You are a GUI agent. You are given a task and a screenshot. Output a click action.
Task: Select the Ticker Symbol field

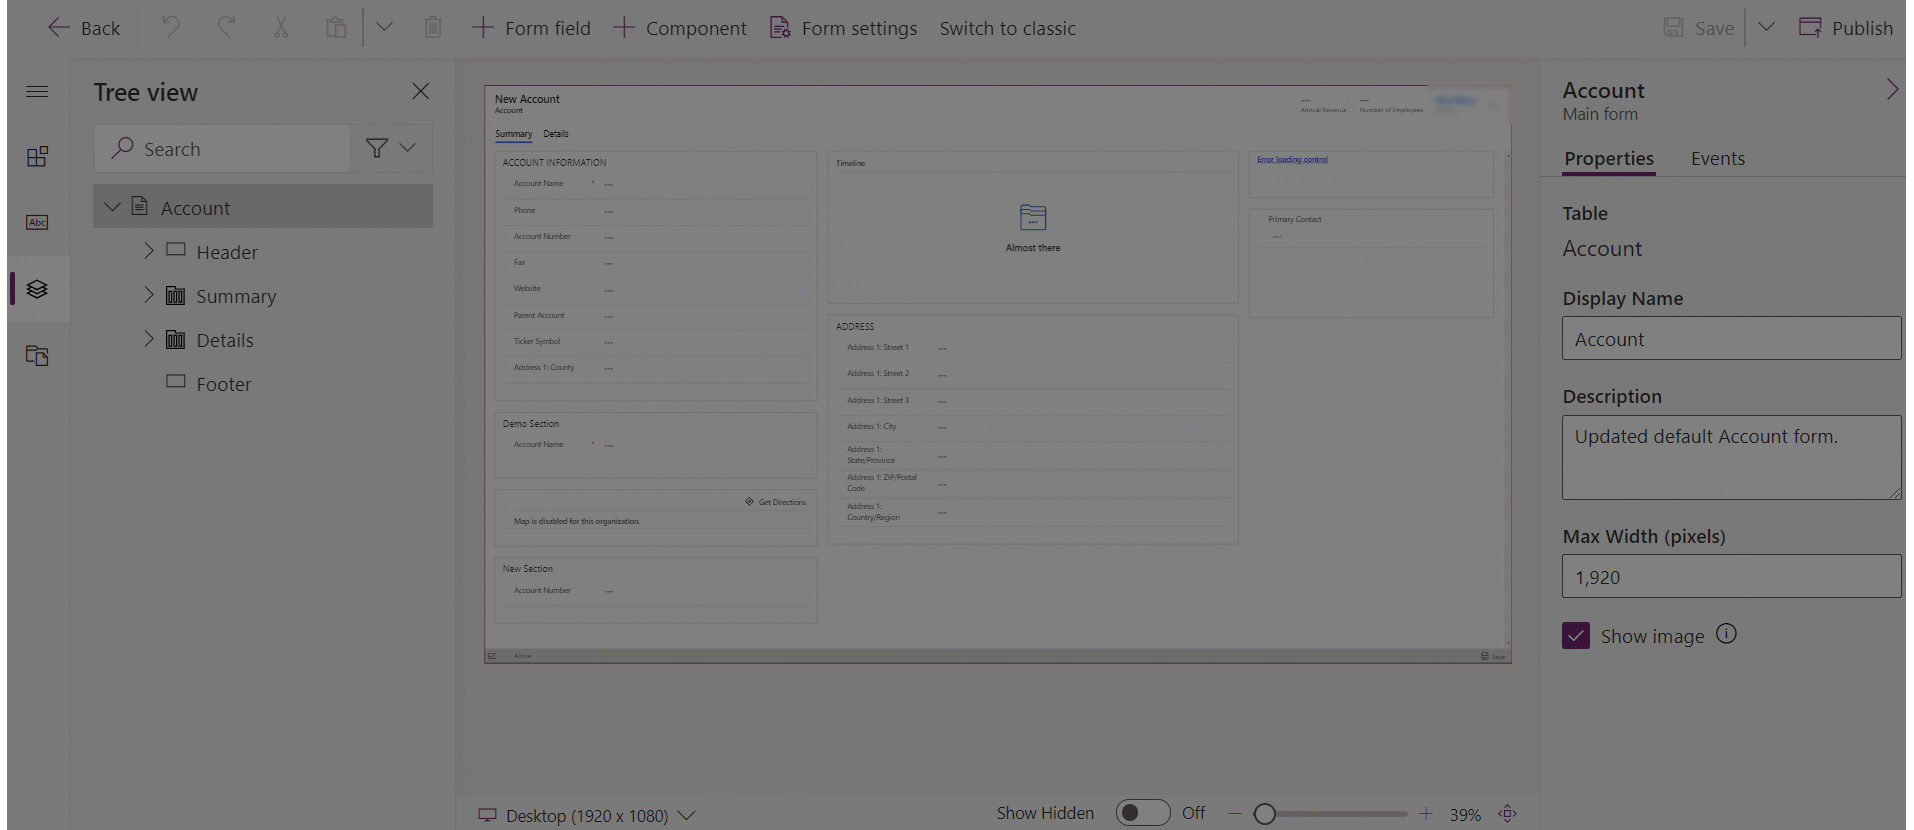click(656, 342)
